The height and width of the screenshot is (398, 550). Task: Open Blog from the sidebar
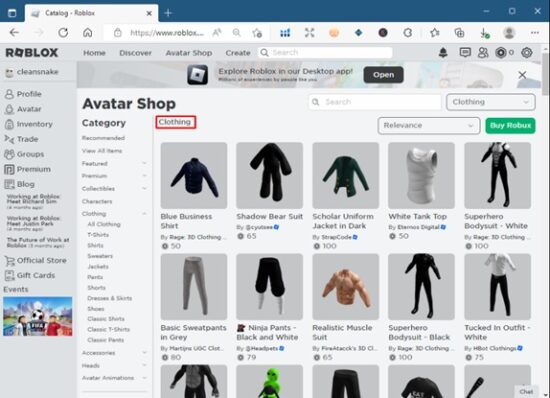point(20,184)
